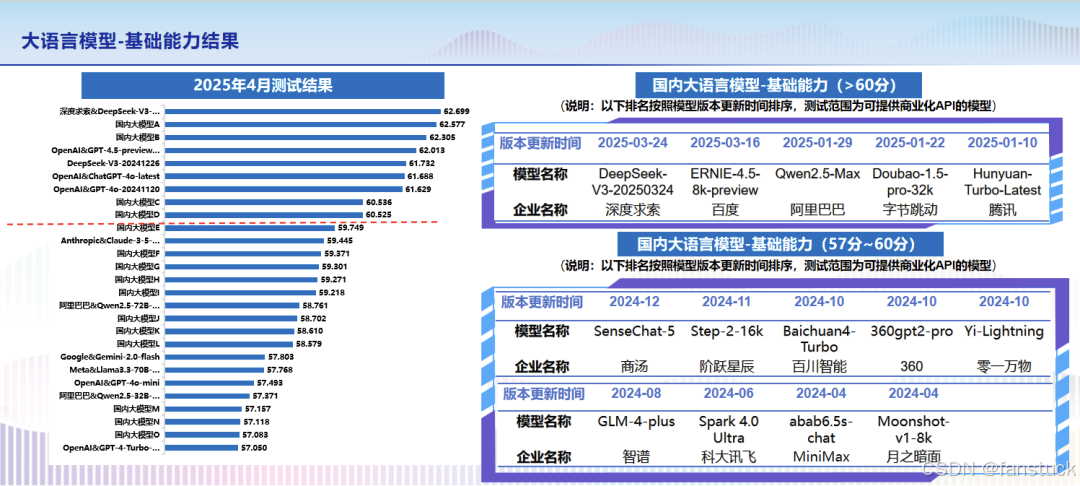Screen dimensions: 1080x486
Task: Click the "OpenAI&GPT-4-Turbo-…" chart label
Action: click(x=112, y=448)
